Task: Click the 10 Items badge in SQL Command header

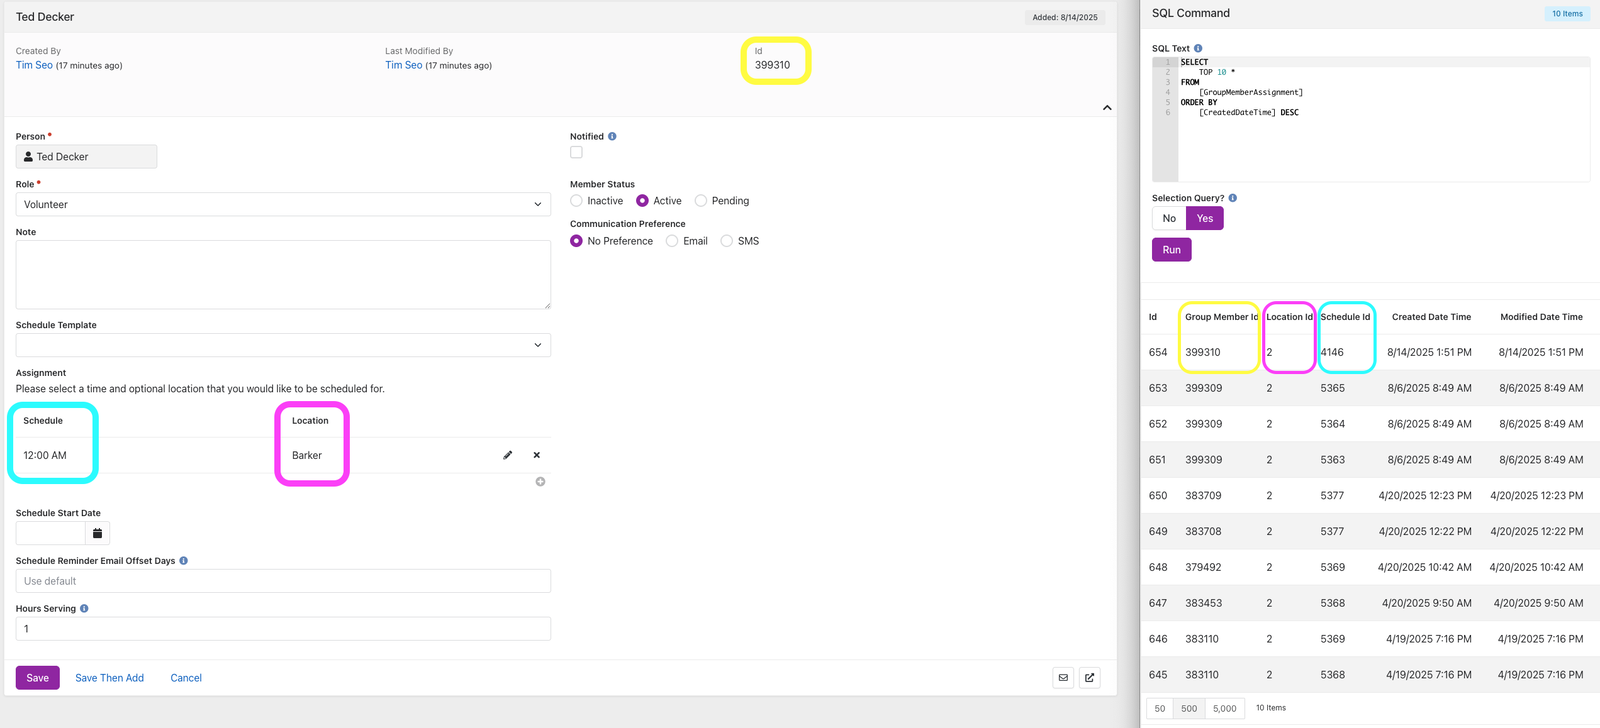Action: point(1567,14)
